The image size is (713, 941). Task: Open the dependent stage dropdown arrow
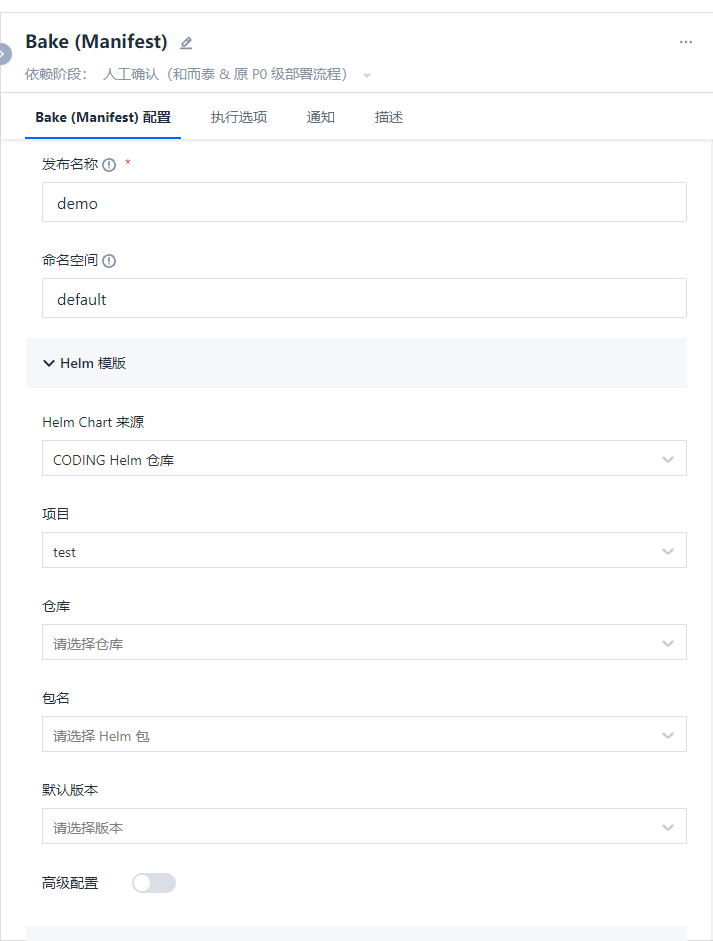point(367,76)
